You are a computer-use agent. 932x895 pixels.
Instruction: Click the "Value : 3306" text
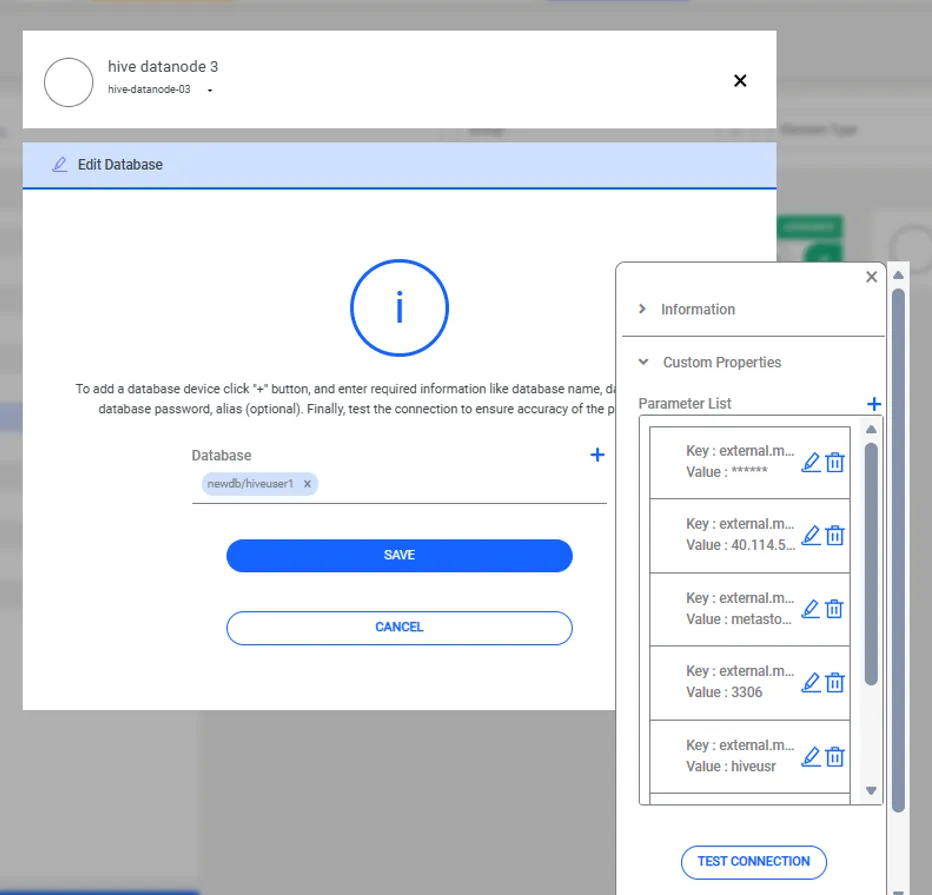pos(724,692)
